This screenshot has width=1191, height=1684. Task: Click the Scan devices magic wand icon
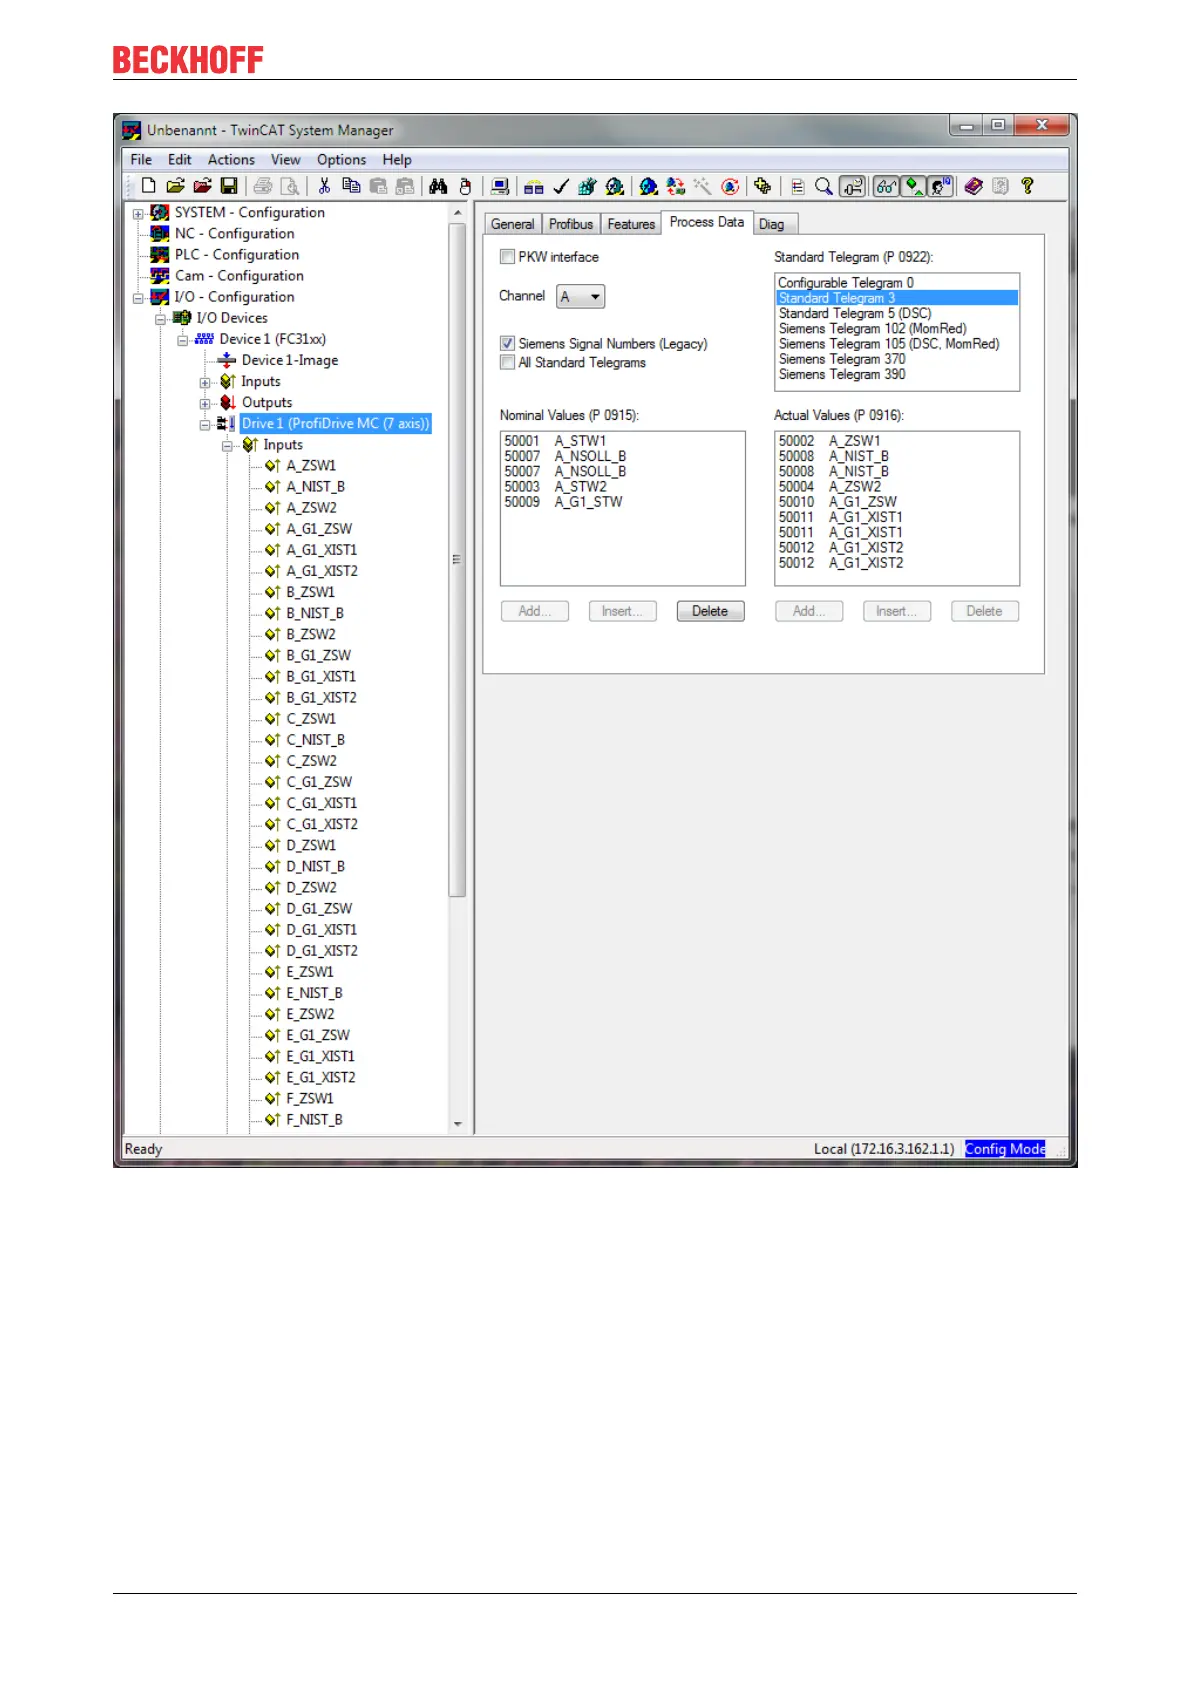pyautogui.click(x=702, y=186)
